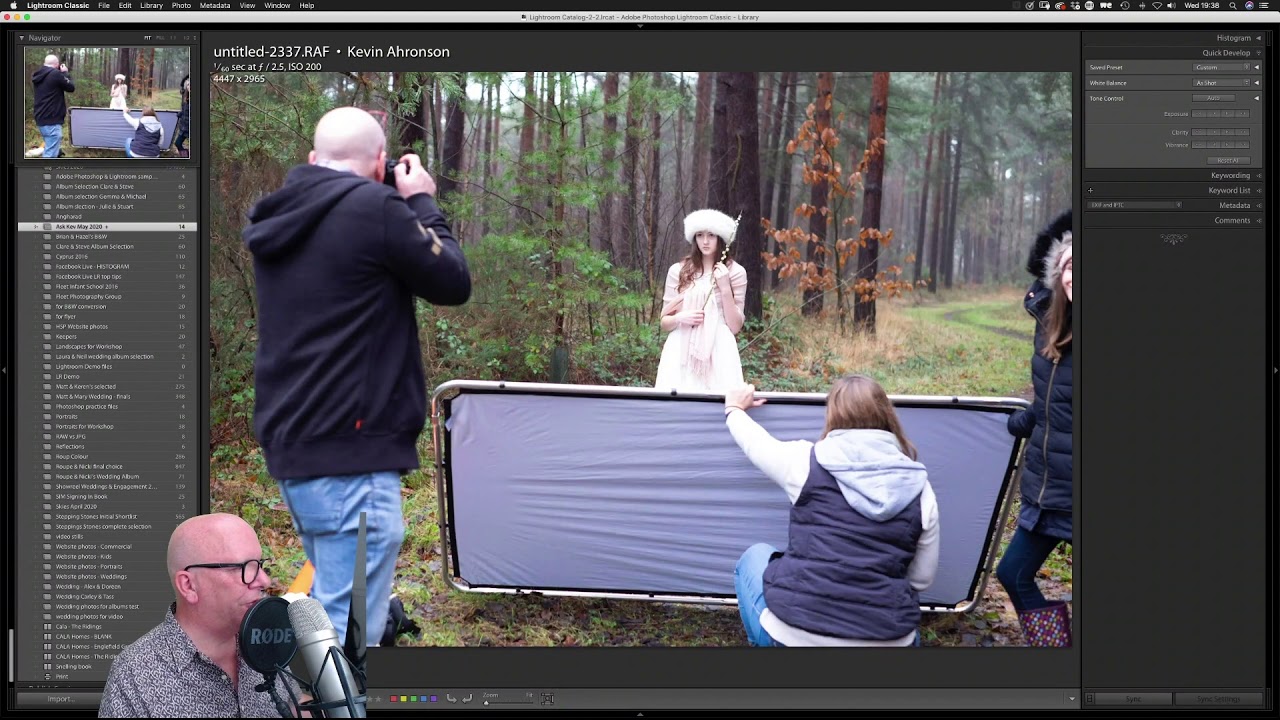The width and height of the screenshot is (1280, 720).
Task: Apply the yellow color label
Action: point(403,699)
